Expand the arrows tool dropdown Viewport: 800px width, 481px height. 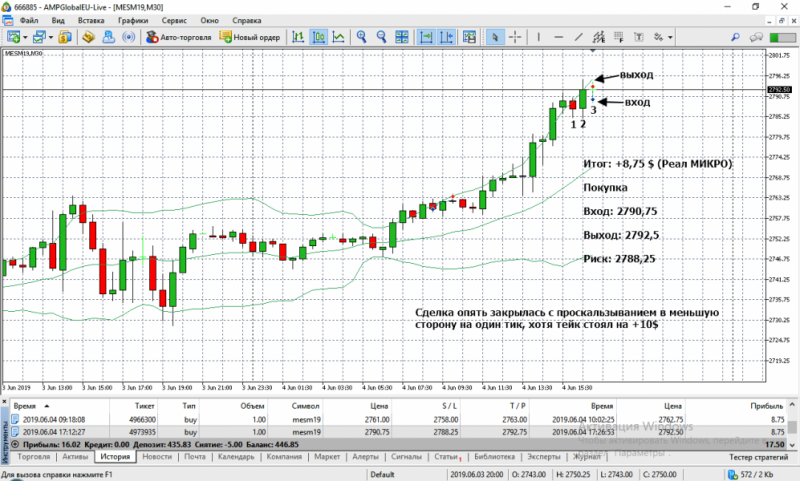point(670,37)
